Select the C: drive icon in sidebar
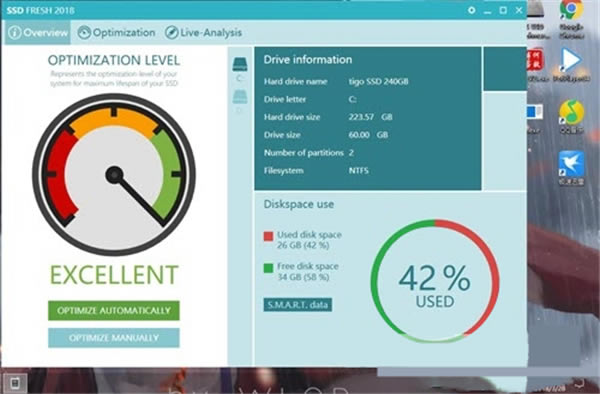The image size is (600, 394). click(x=240, y=64)
